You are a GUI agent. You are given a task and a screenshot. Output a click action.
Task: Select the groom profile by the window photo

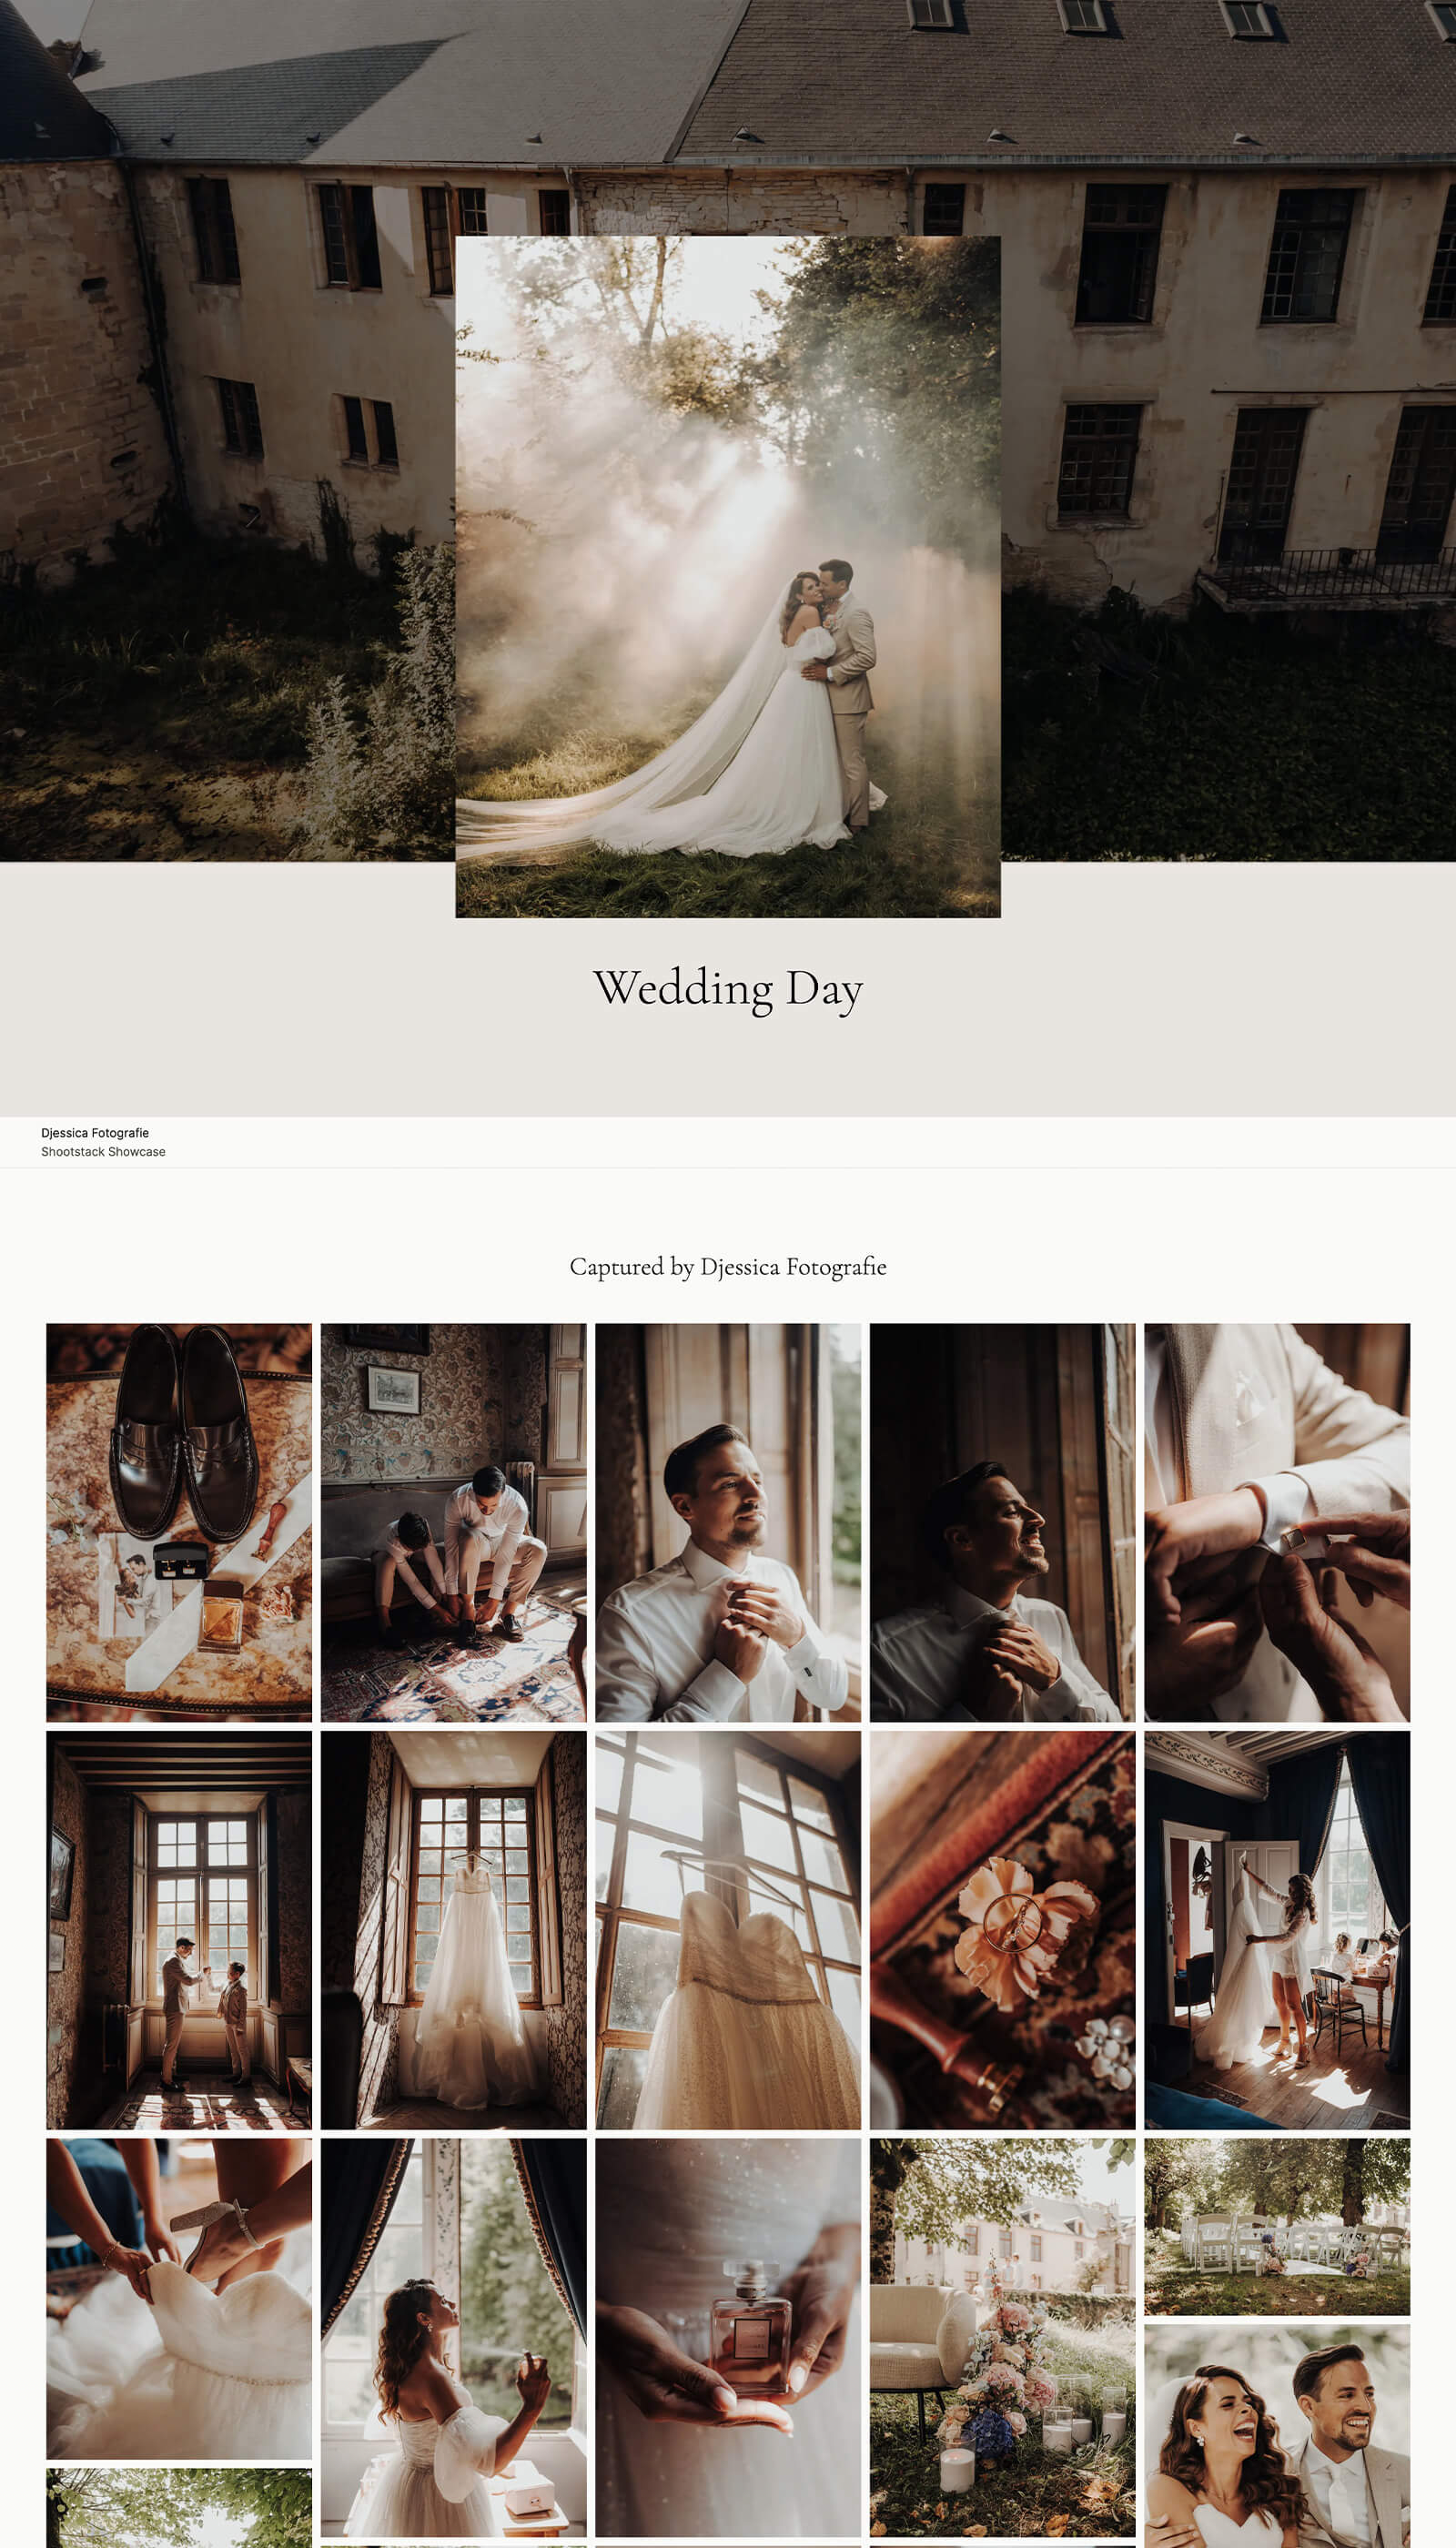[x=1002, y=1522]
